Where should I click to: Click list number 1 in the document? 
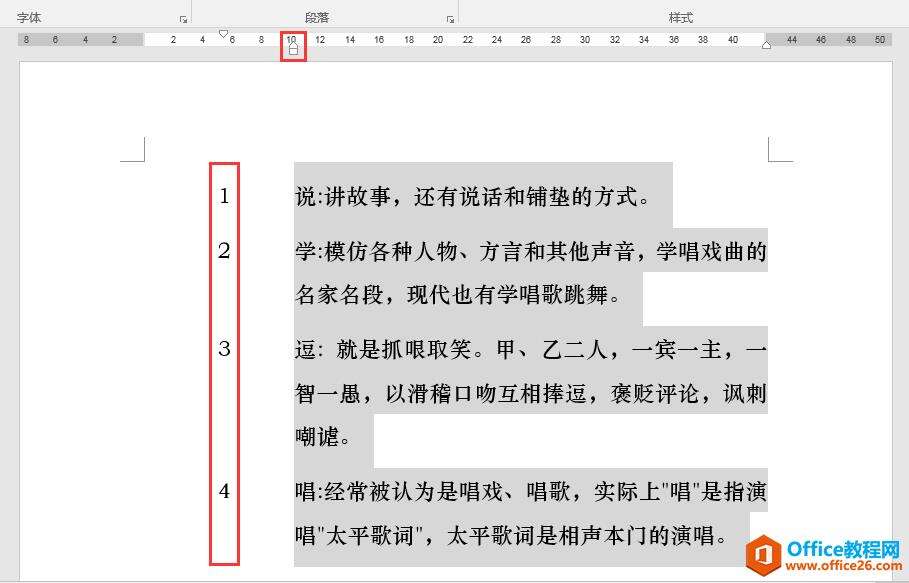click(x=224, y=196)
